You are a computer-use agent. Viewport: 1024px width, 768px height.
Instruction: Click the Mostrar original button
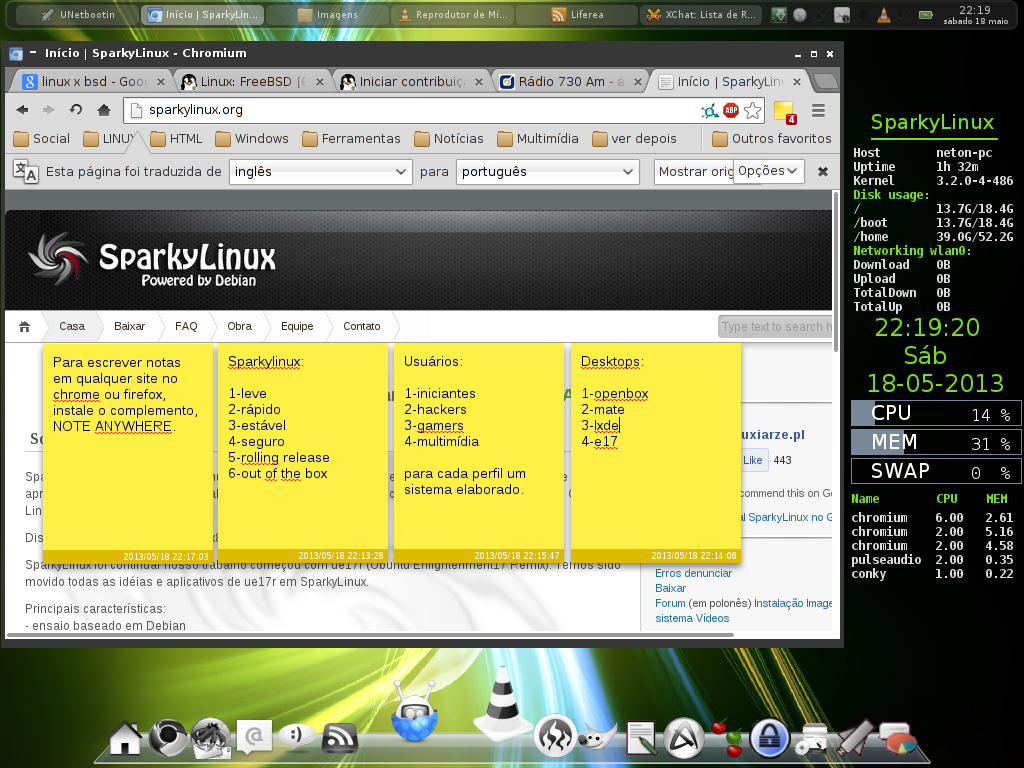(695, 172)
